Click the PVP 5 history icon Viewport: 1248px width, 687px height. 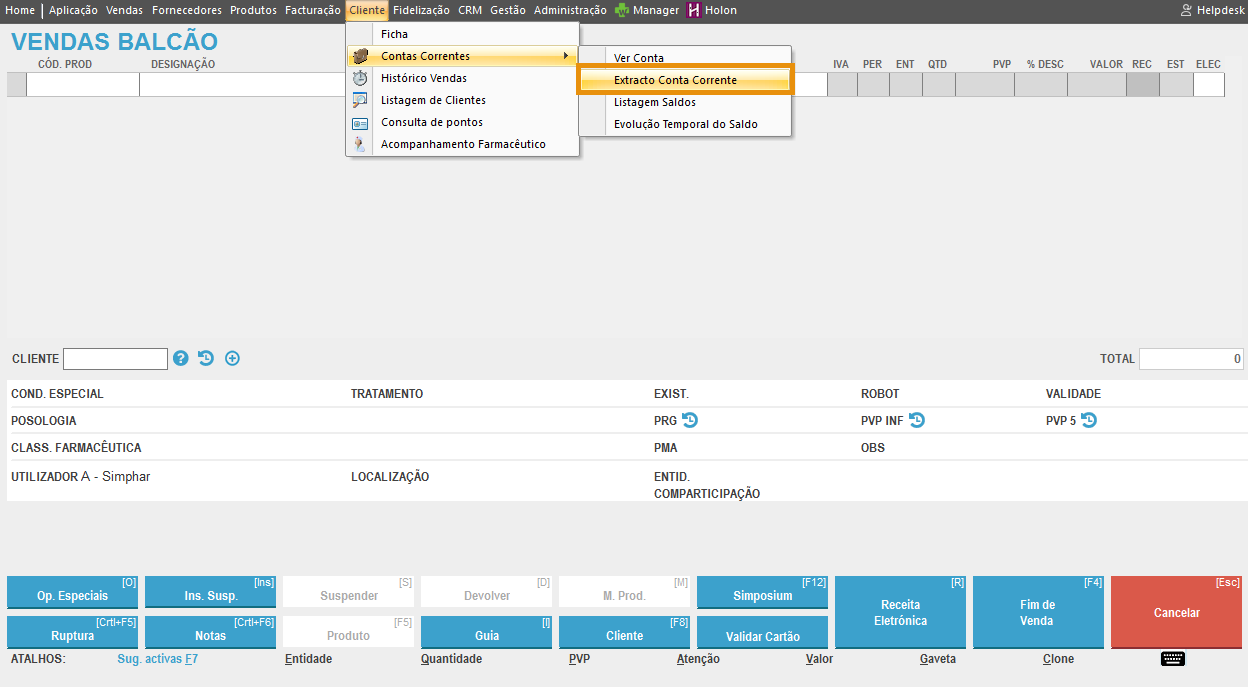[1089, 420]
